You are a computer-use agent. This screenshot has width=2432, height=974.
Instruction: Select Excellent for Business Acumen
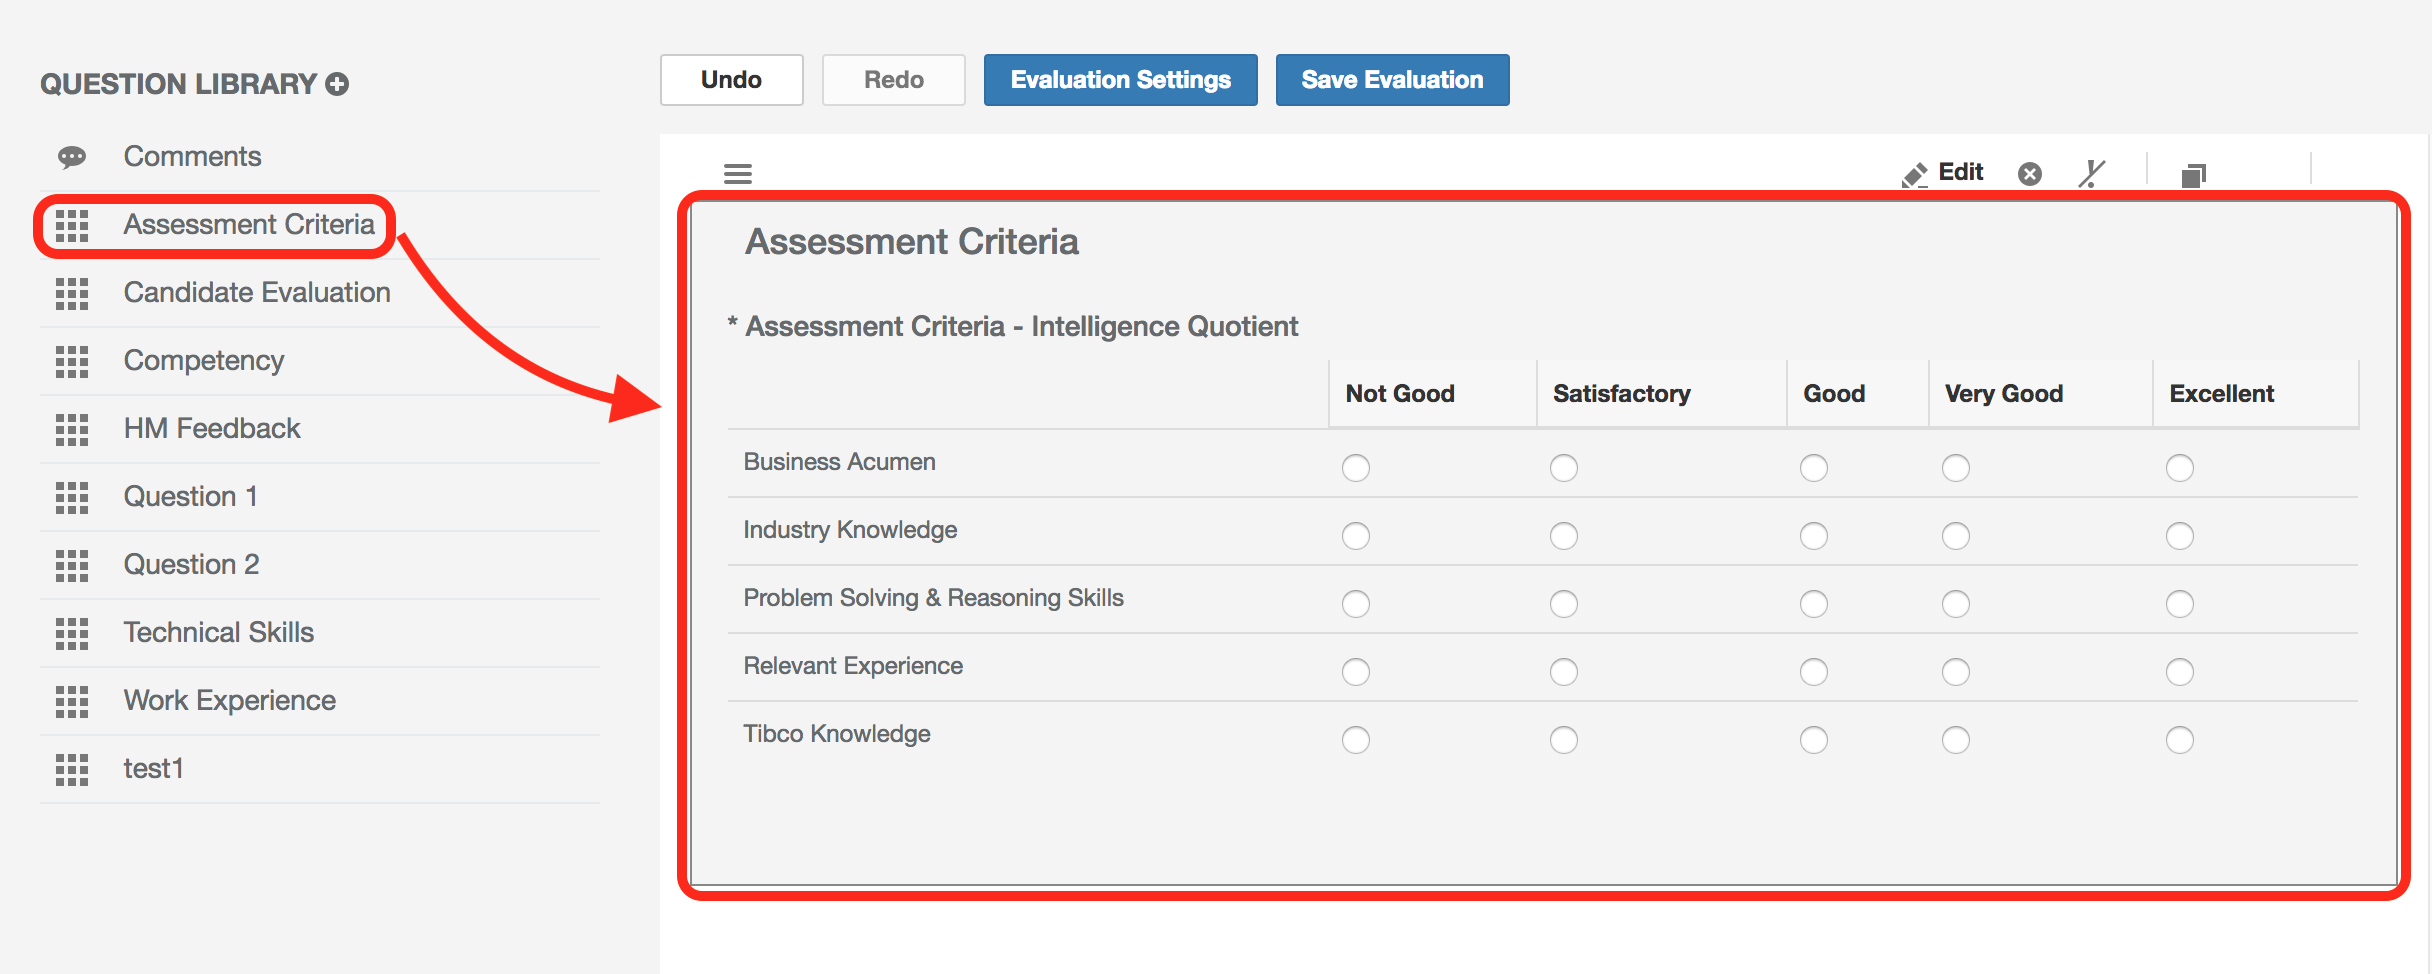click(2180, 467)
